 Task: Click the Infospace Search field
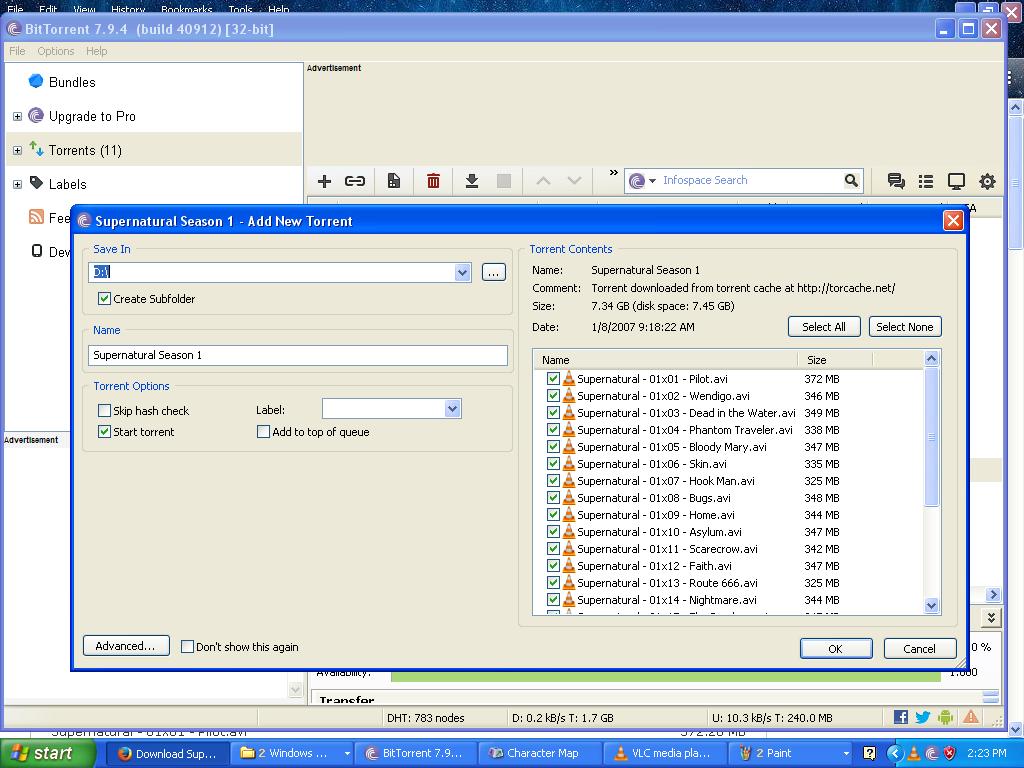tap(750, 180)
